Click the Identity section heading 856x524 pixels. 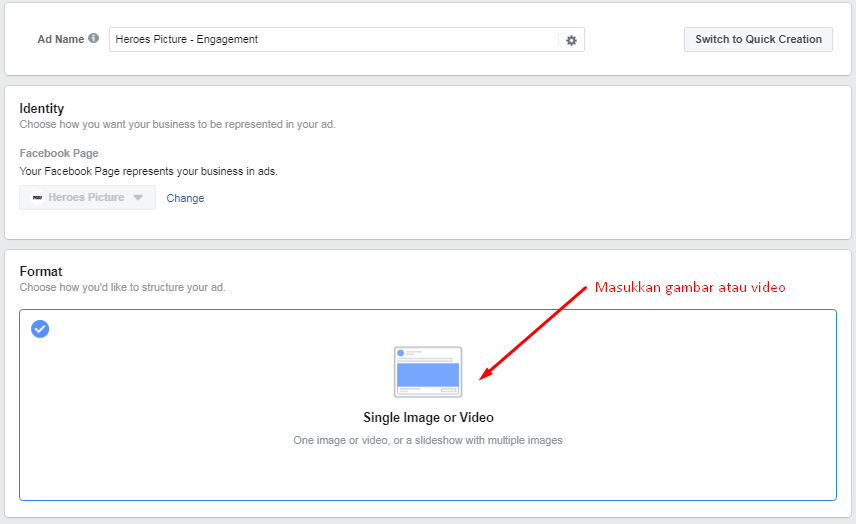pyautogui.click(x=41, y=108)
